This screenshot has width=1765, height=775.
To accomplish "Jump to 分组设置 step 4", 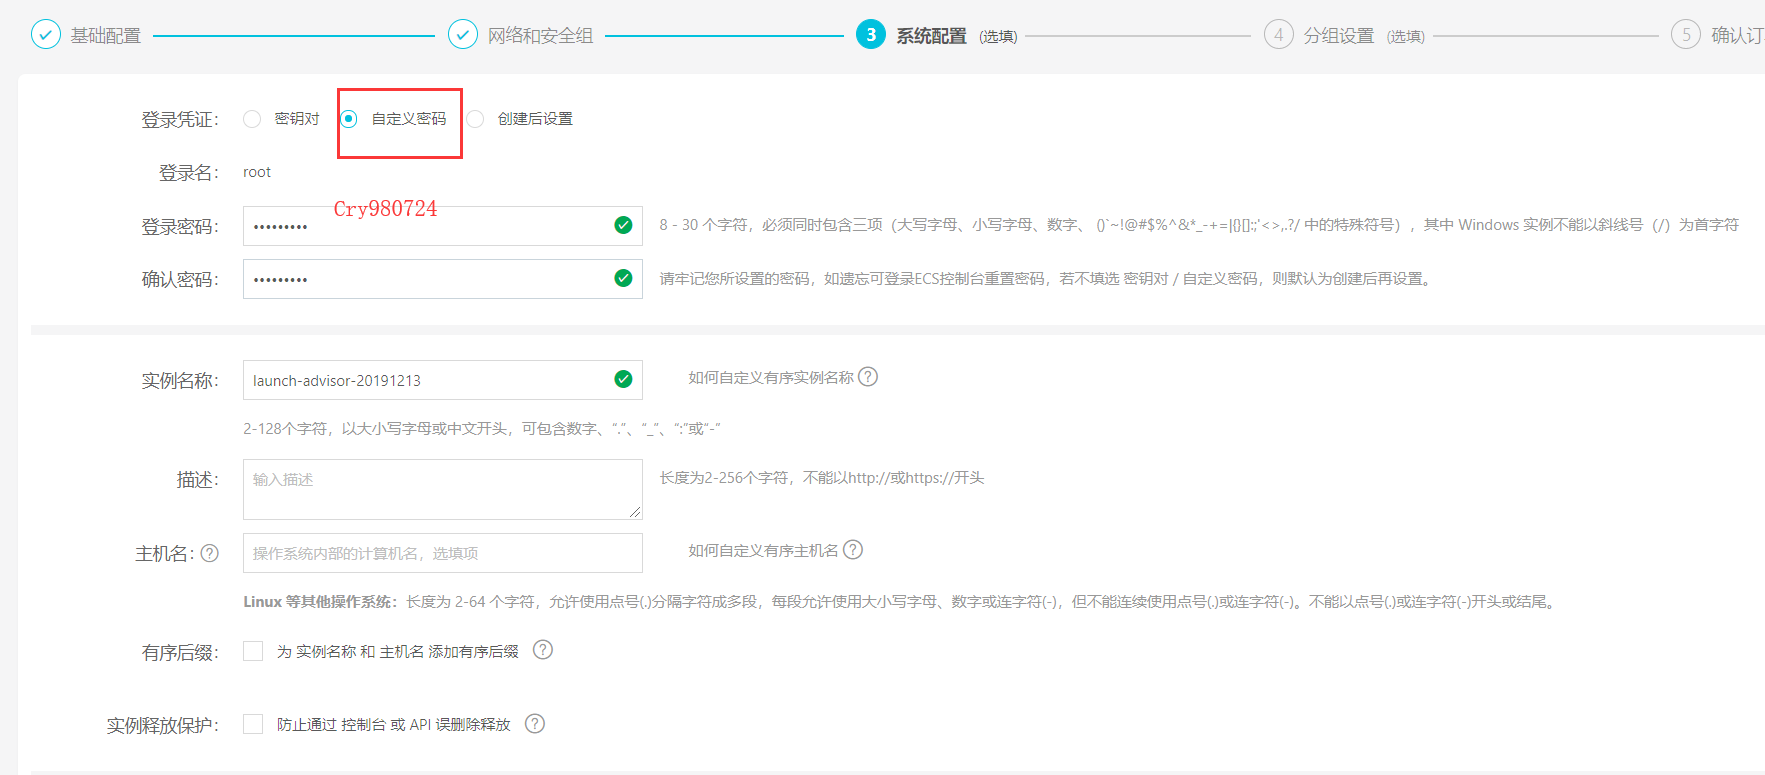I will 1338,36.
